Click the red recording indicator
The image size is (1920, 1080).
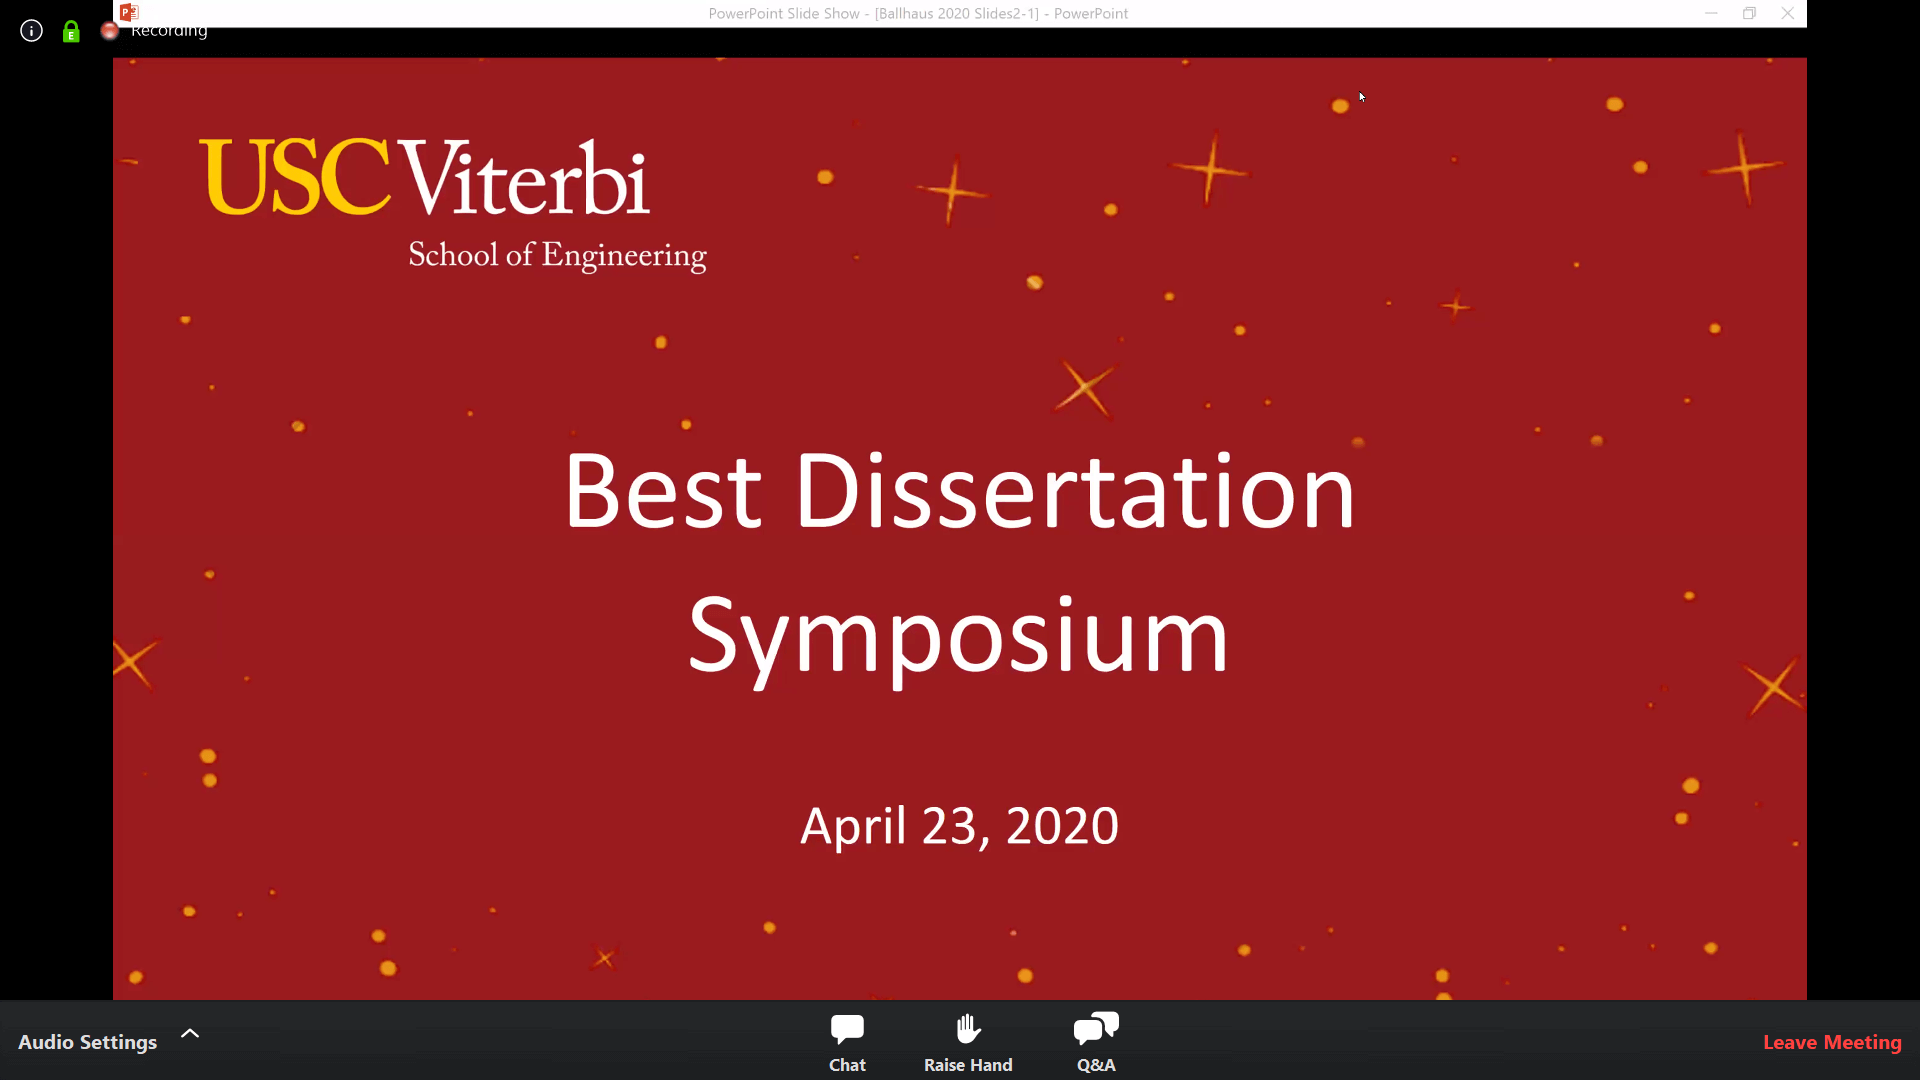click(x=110, y=32)
